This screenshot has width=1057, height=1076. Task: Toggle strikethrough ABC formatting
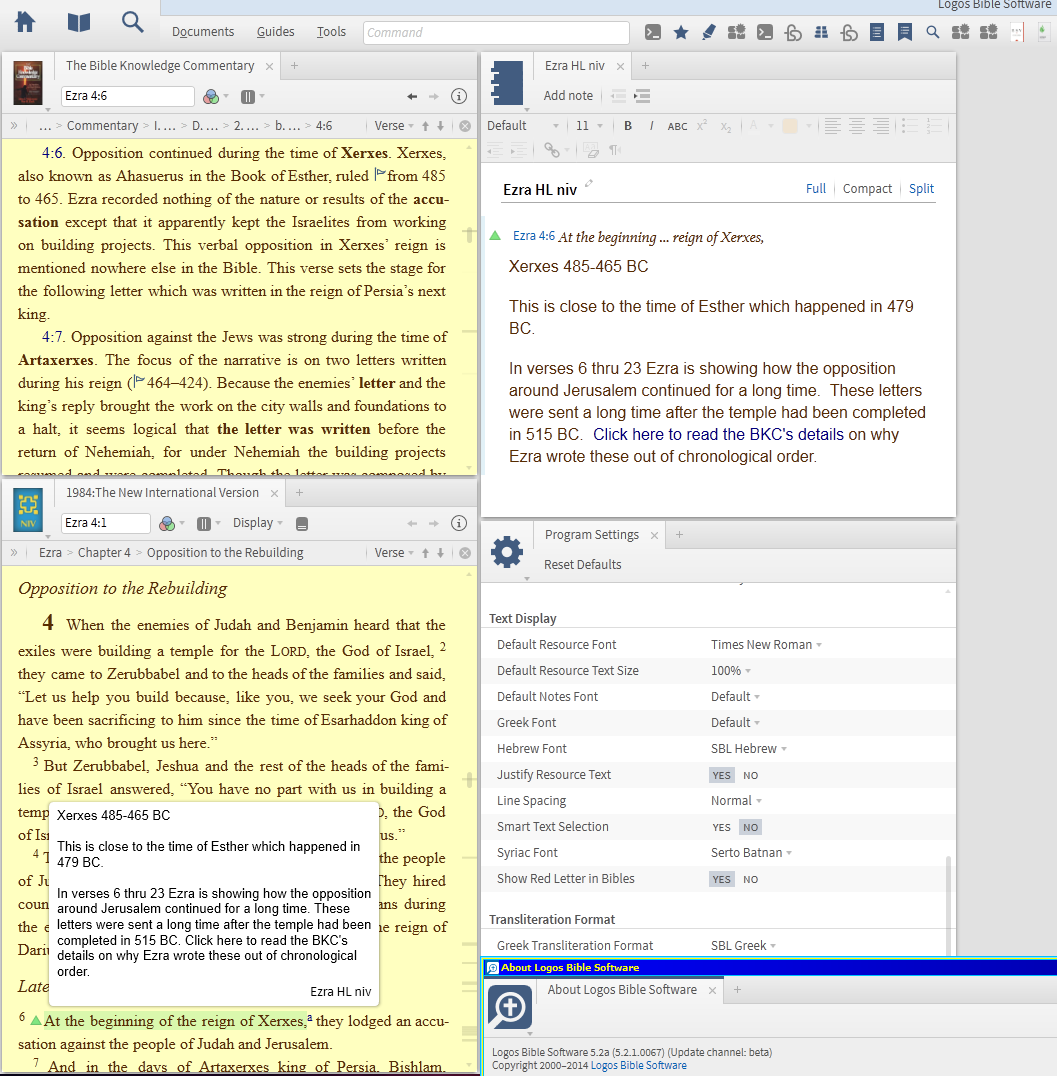[x=677, y=126]
